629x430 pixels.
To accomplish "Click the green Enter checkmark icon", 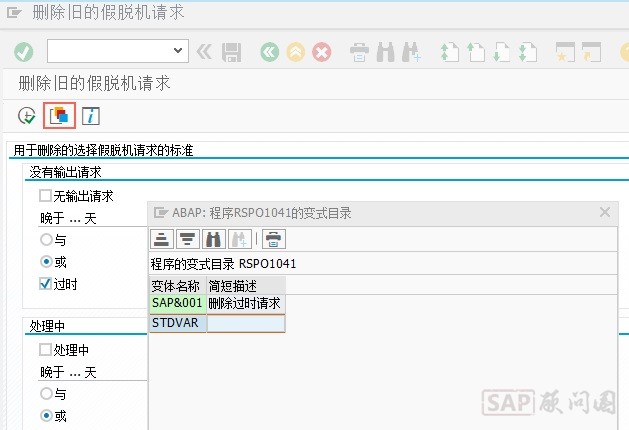I will pyautogui.click(x=24, y=52).
